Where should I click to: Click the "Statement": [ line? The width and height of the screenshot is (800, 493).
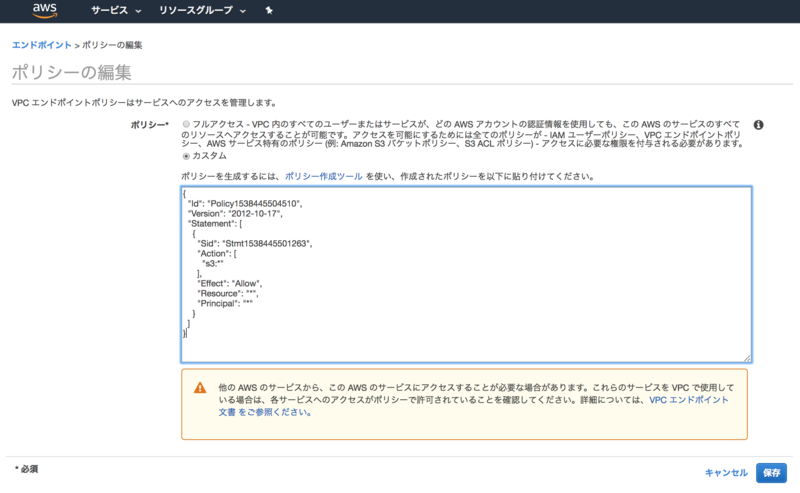pos(215,224)
